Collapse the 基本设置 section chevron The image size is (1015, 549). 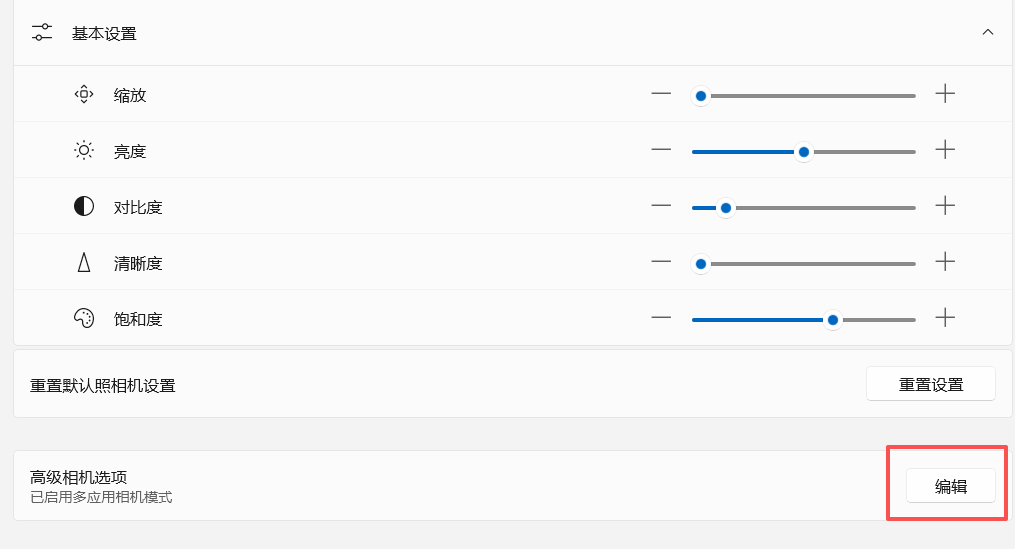pyautogui.click(x=988, y=32)
